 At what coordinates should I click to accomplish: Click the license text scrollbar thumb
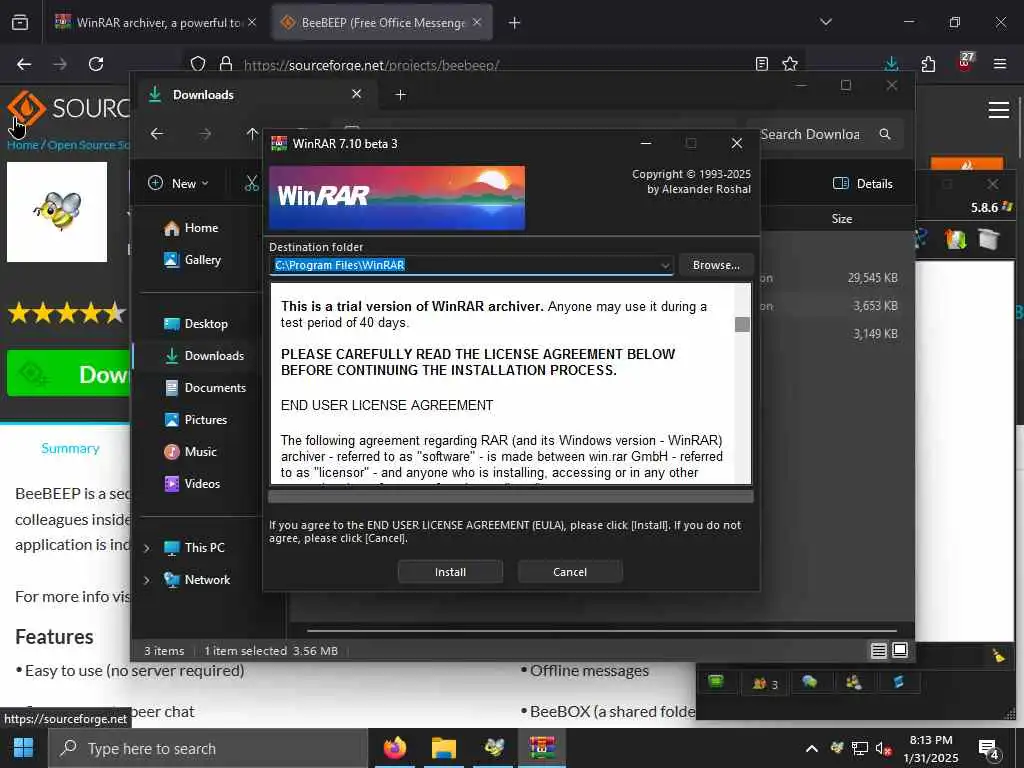click(742, 324)
